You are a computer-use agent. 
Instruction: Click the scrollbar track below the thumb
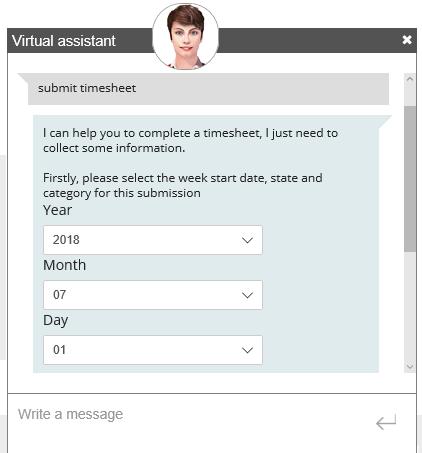(x=410, y=306)
